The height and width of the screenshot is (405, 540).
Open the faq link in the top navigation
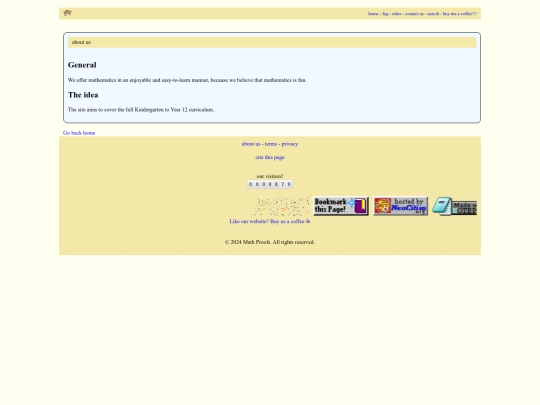(385, 14)
